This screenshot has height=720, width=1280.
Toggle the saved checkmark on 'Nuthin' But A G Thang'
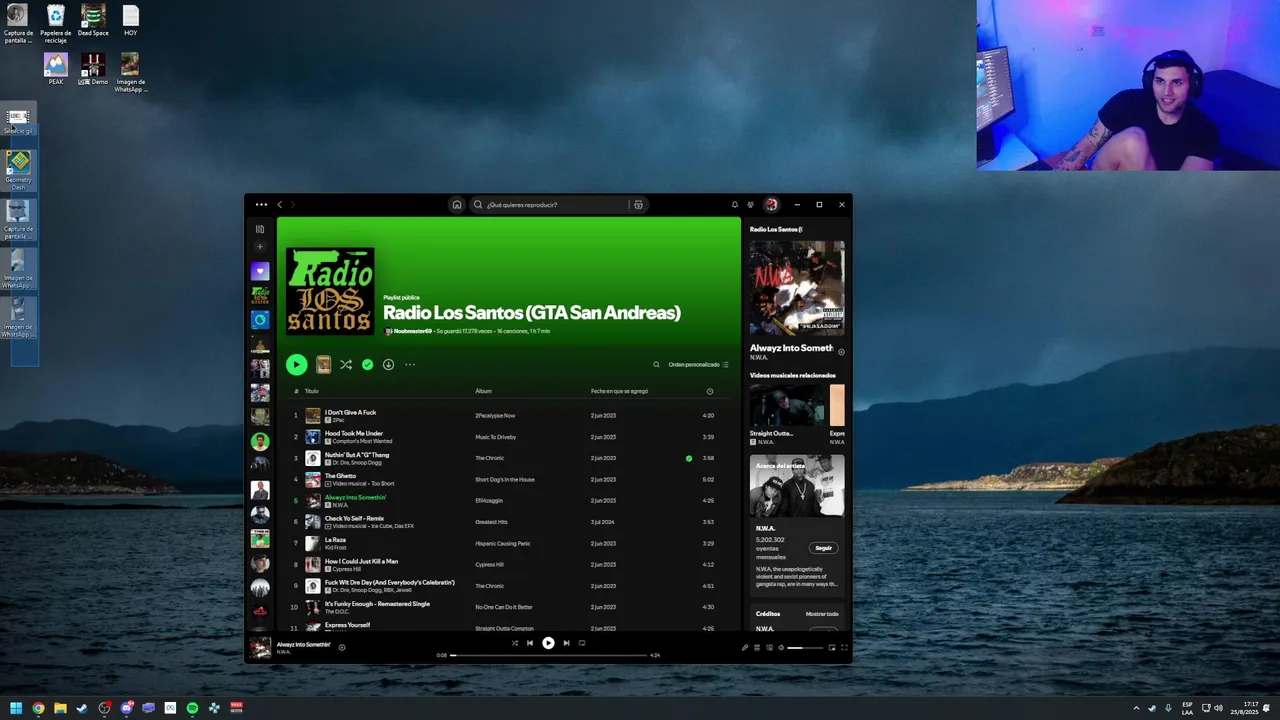(x=689, y=458)
